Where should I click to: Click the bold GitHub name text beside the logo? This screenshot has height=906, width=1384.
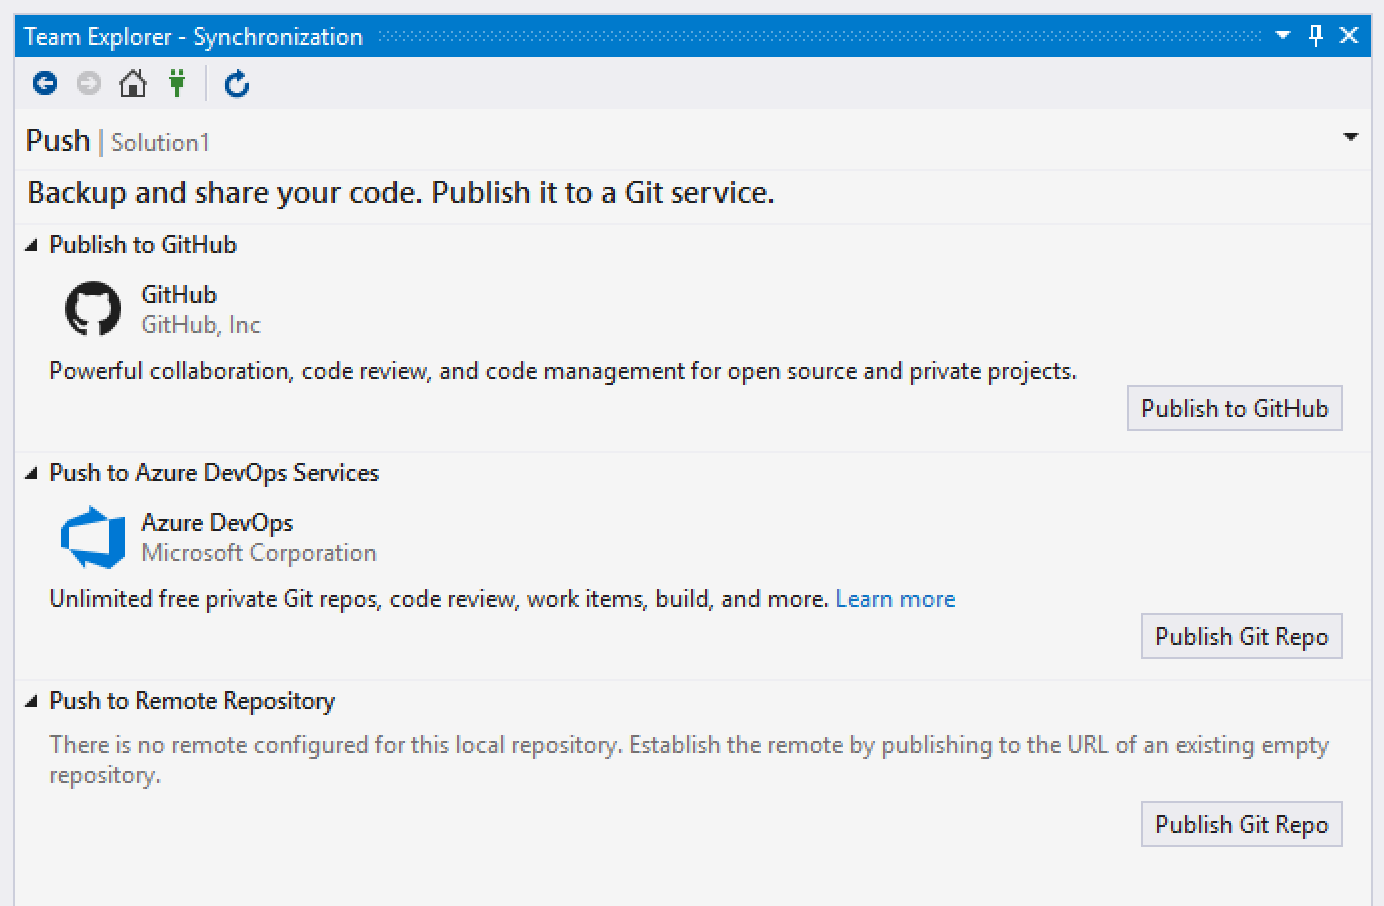[x=179, y=295]
